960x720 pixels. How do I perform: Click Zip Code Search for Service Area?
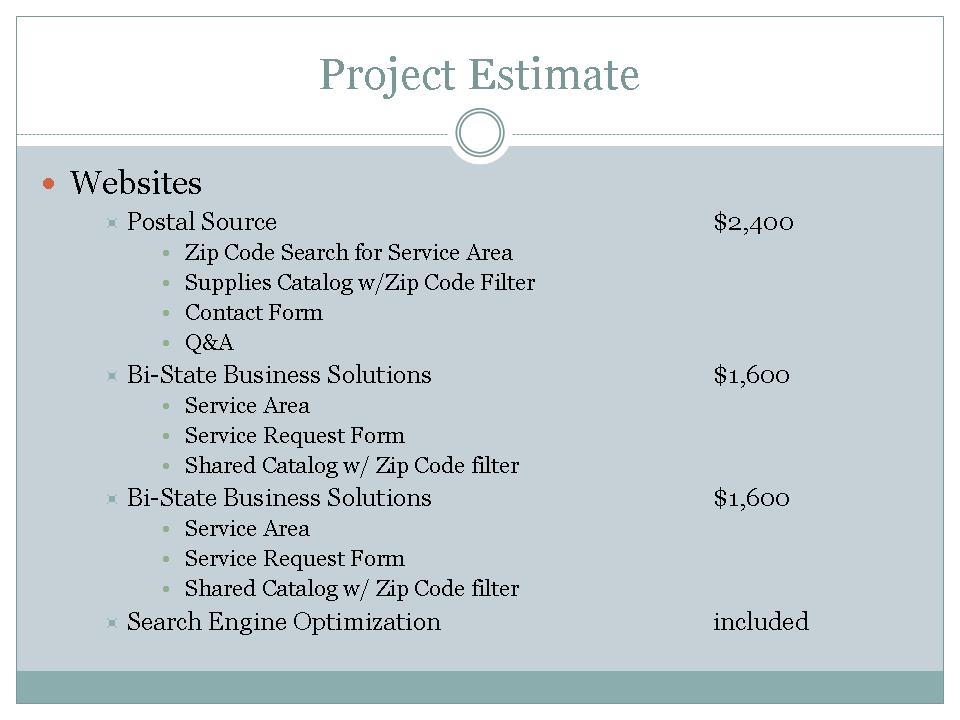click(x=348, y=253)
